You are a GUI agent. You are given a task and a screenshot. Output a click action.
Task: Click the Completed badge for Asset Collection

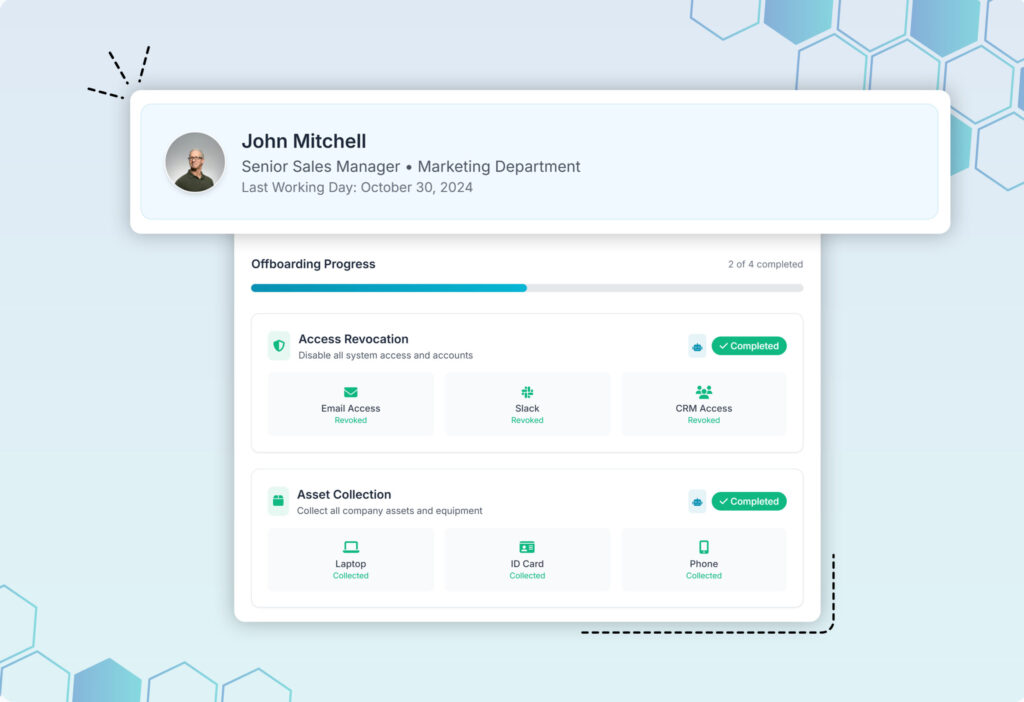[x=748, y=502]
